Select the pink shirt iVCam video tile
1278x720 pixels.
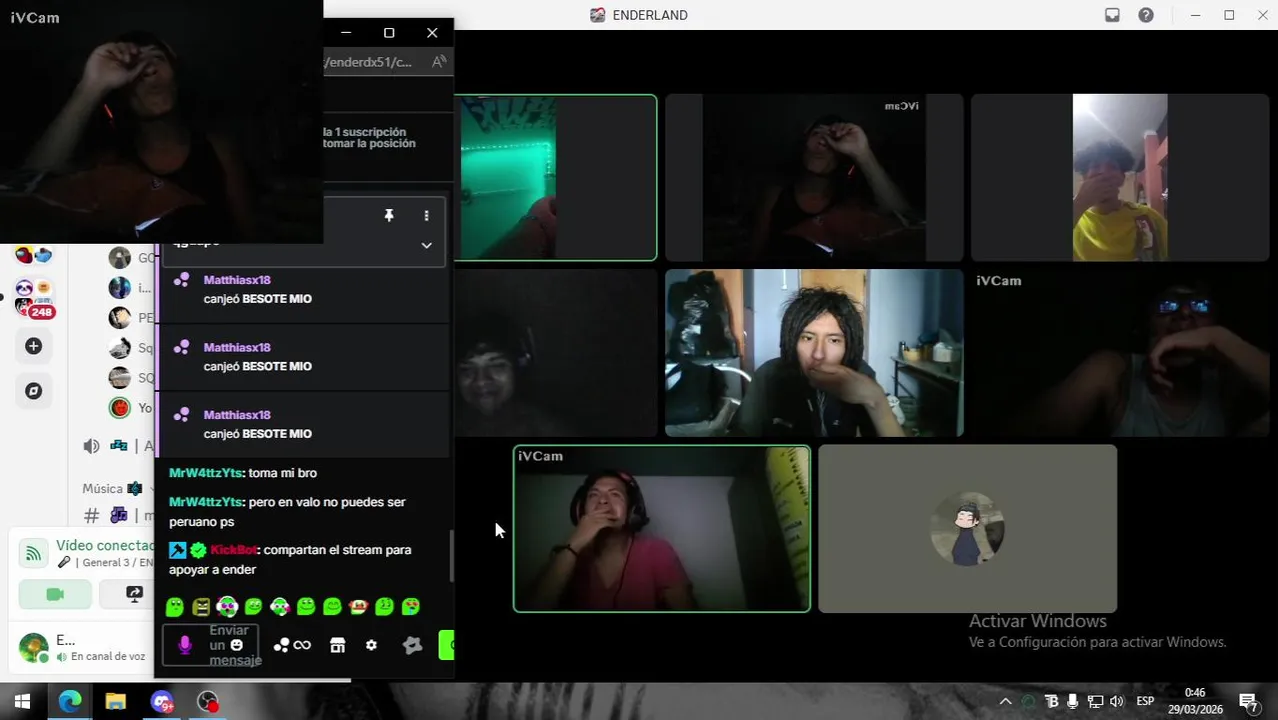coord(662,528)
